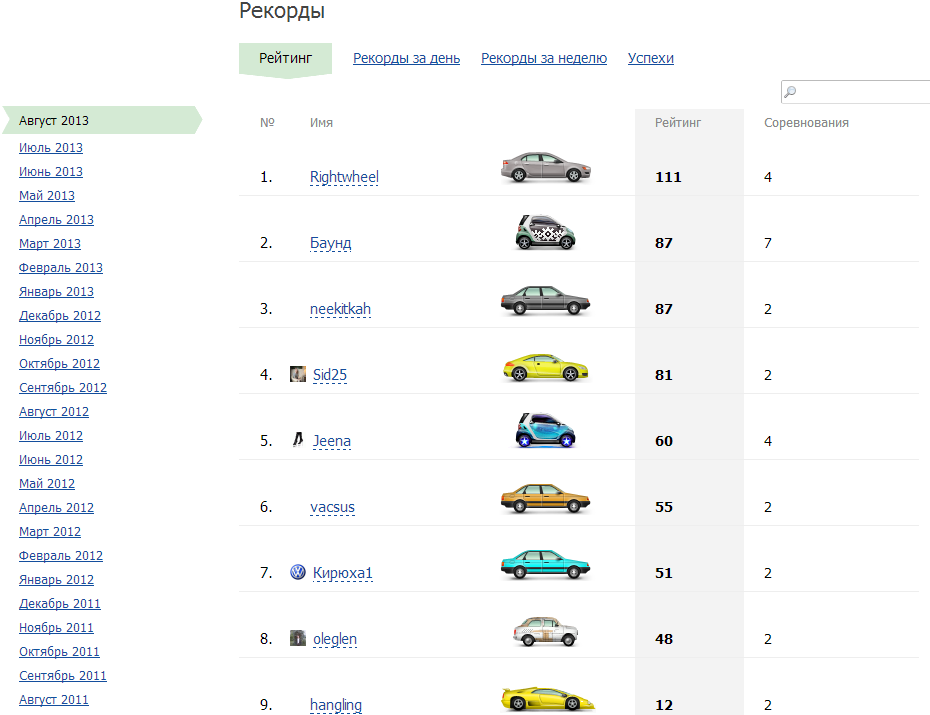This screenshot has width=930, height=715.
Task: Open Июль 2012 records
Action: pyautogui.click(x=51, y=436)
